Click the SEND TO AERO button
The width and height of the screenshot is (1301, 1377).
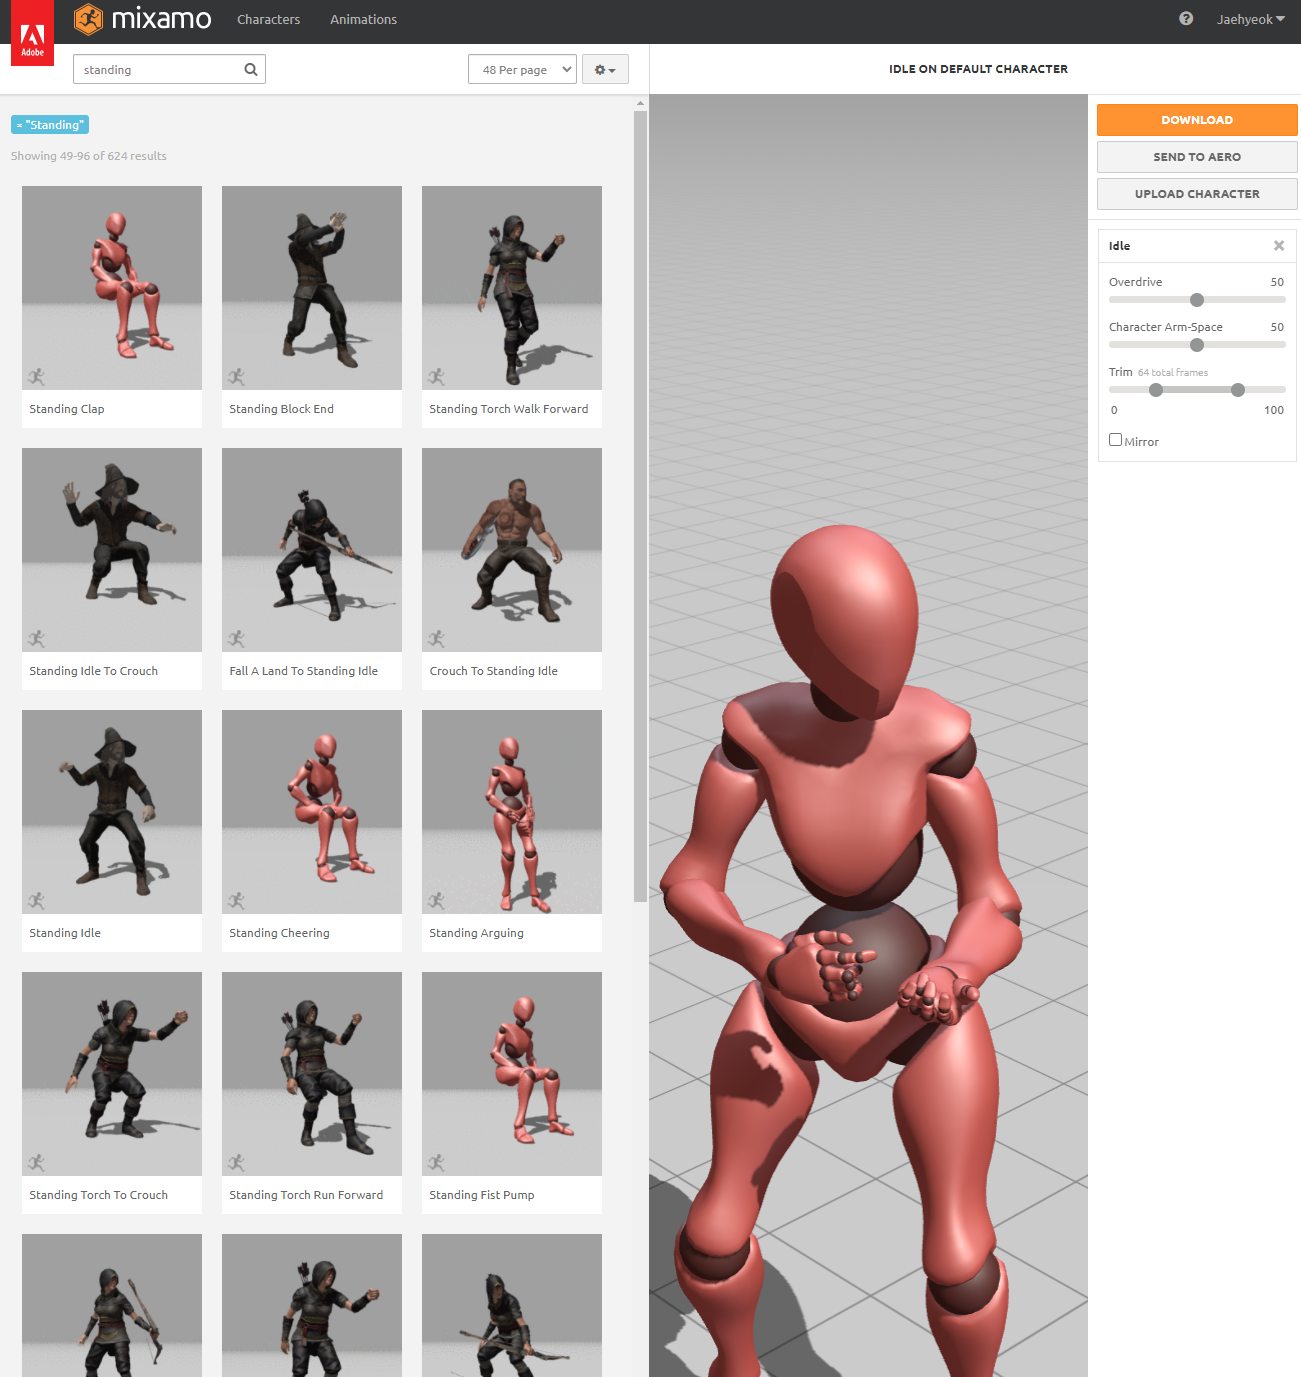coord(1197,157)
